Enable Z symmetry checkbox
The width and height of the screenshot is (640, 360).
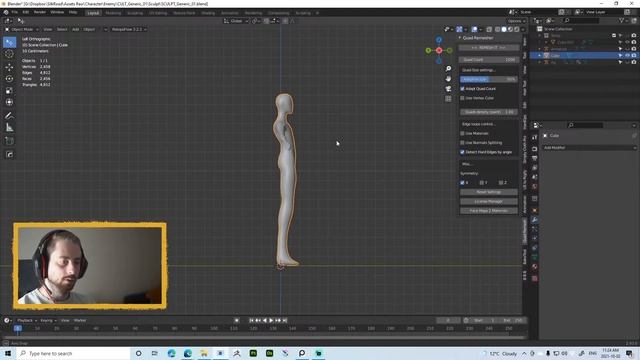501,182
